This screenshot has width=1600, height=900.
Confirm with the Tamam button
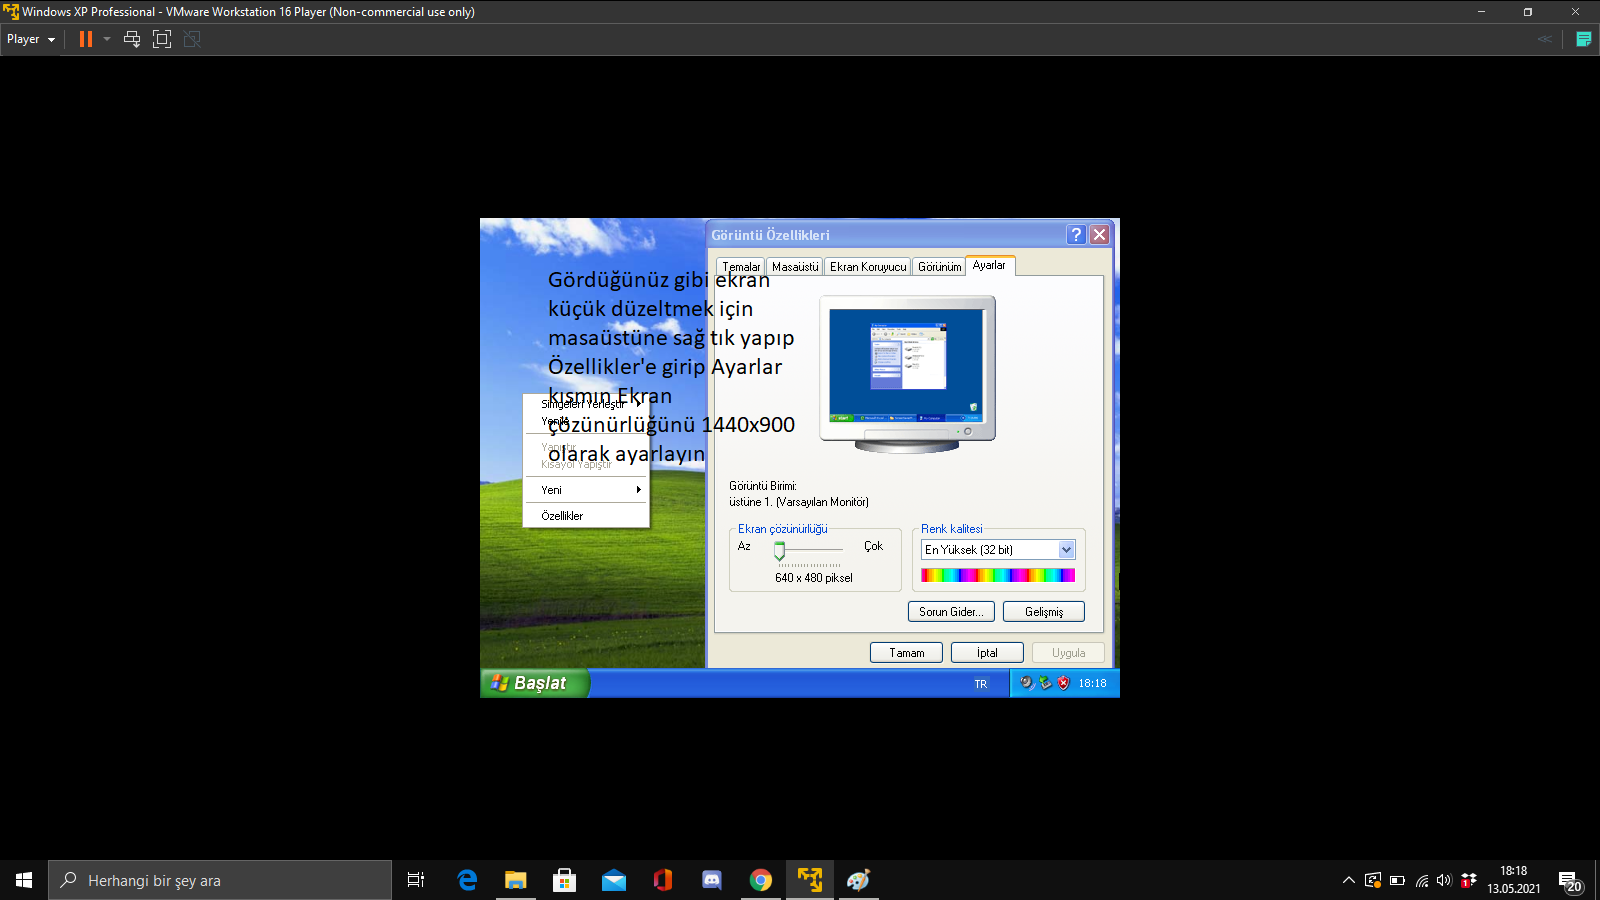[907, 653]
